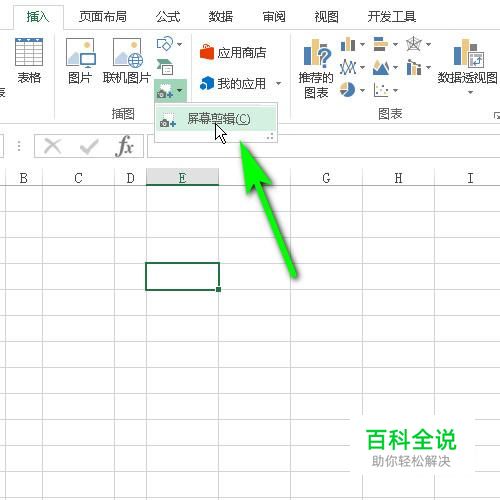Switch to 视图 tab
Screen dimensions: 500x500
click(x=326, y=17)
